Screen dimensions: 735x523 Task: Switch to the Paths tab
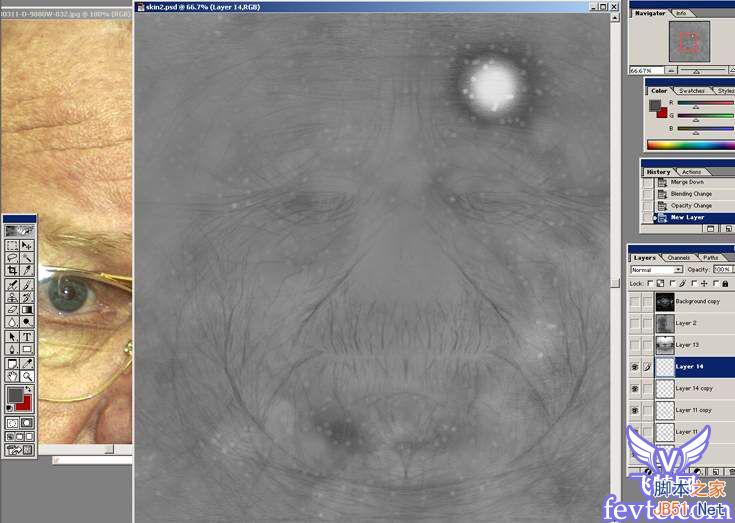point(711,258)
